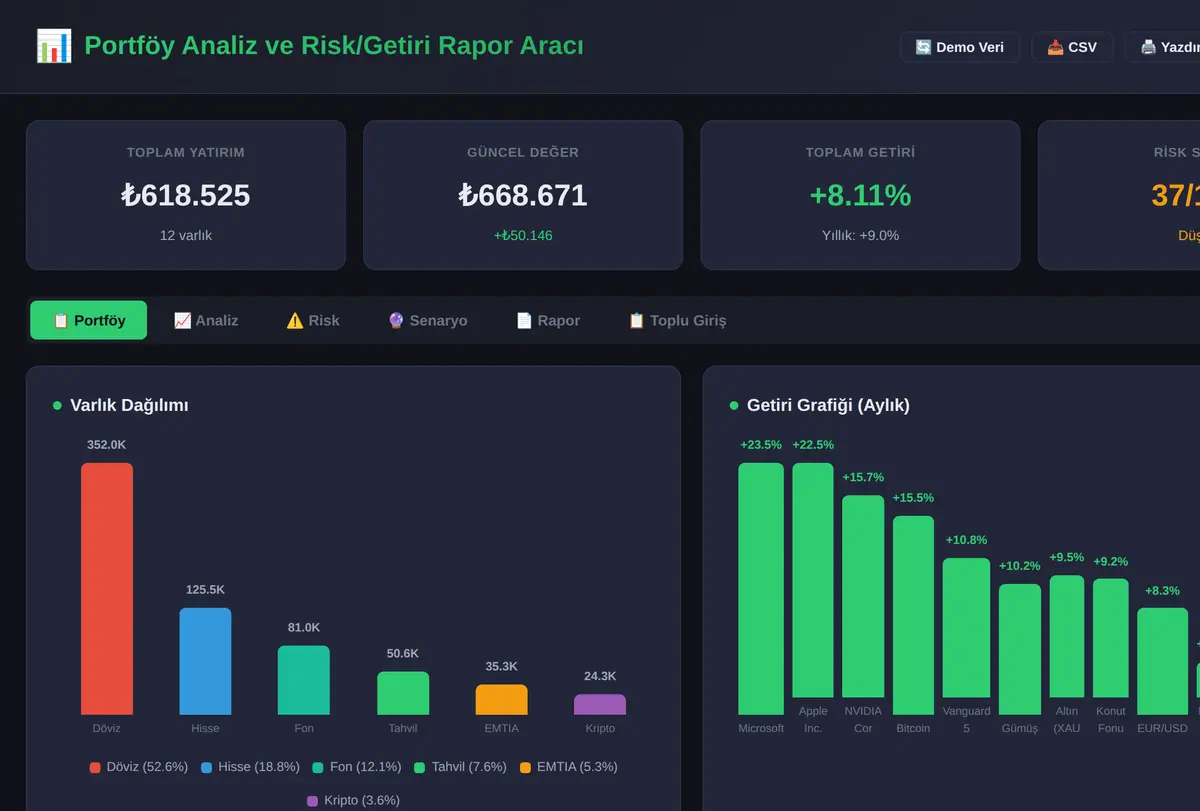Click the '12 varlık' asset count
Screen dimensions: 1200x811
[186, 236]
